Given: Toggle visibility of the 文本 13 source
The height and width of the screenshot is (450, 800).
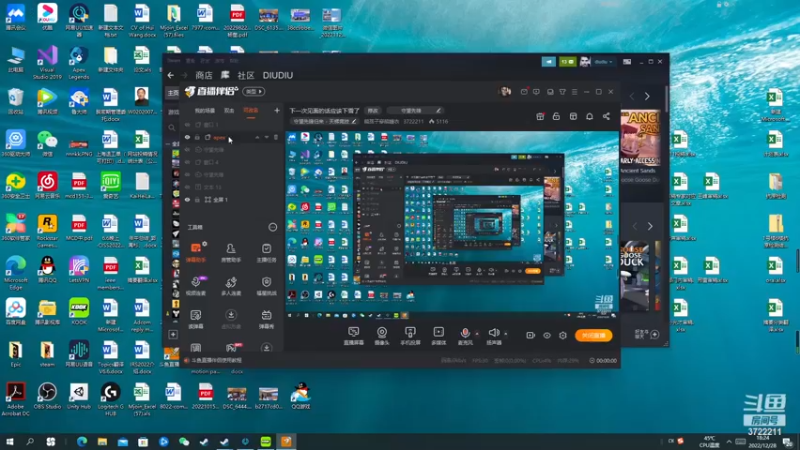Looking at the screenshot, I should 187,187.
